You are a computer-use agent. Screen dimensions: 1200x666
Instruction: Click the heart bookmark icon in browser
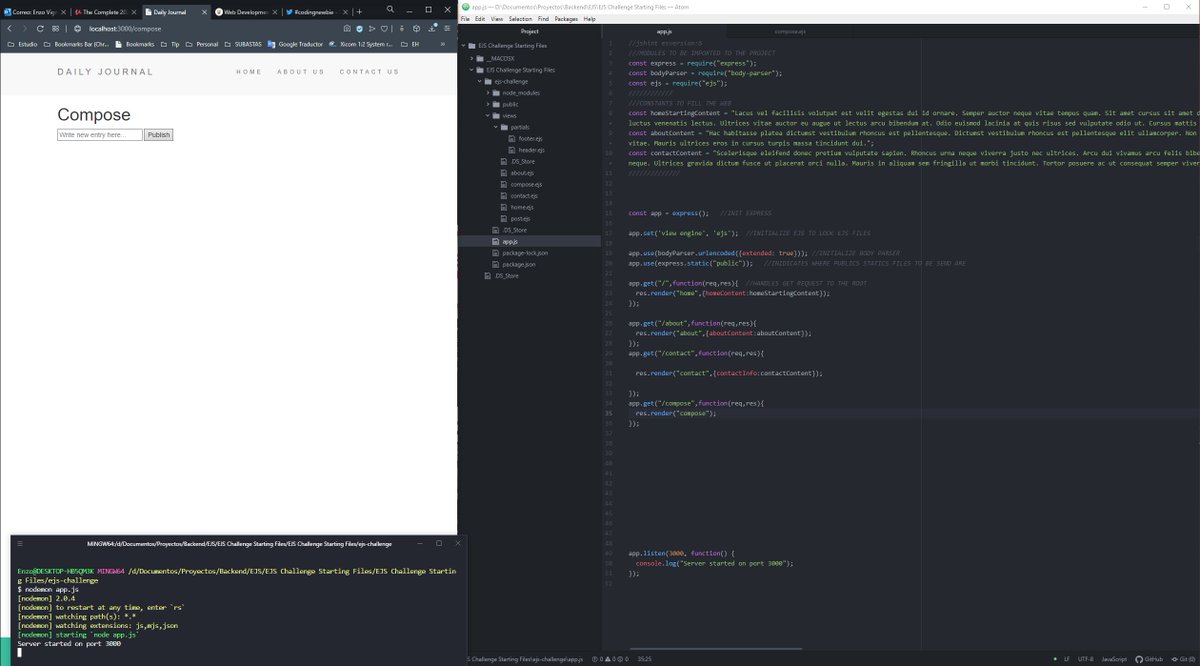[384, 29]
